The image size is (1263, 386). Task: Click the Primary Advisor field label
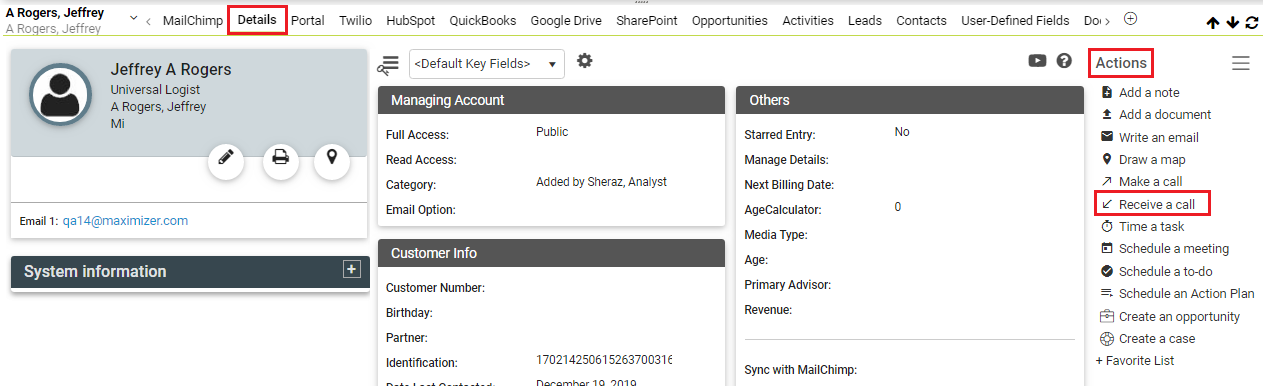[x=788, y=285]
